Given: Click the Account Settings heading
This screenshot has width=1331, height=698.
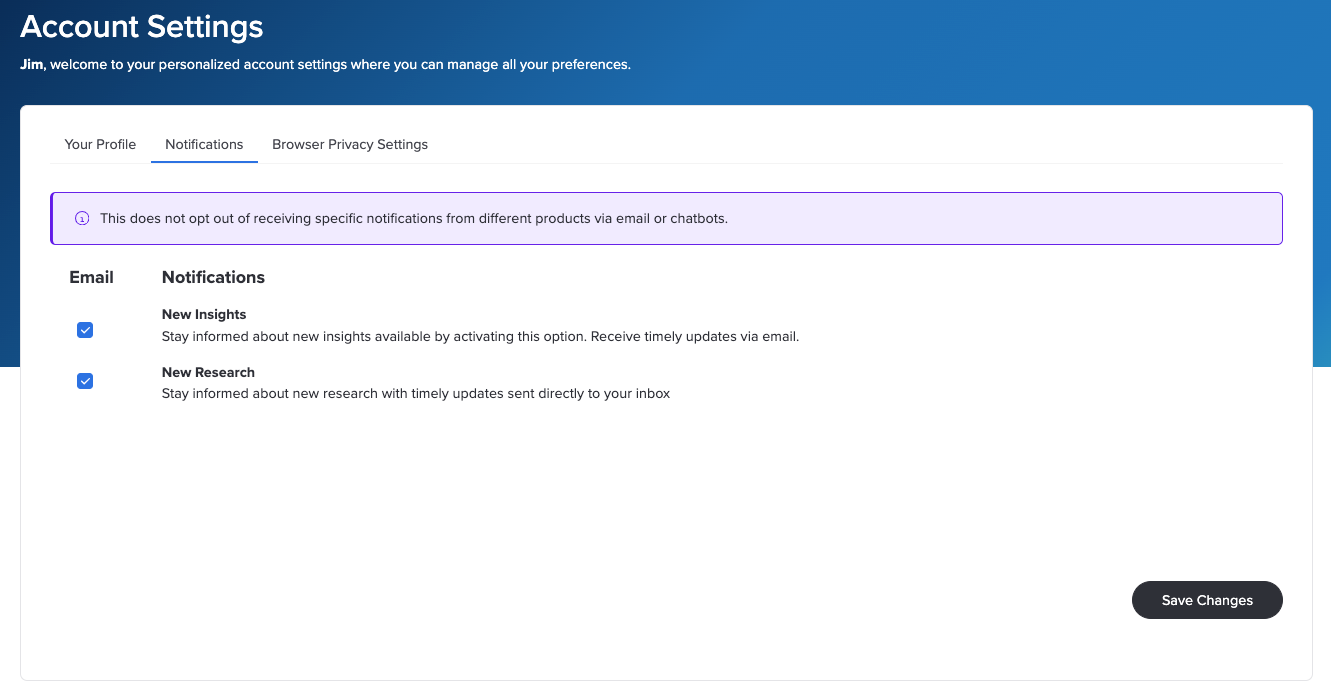Looking at the screenshot, I should click(x=142, y=27).
